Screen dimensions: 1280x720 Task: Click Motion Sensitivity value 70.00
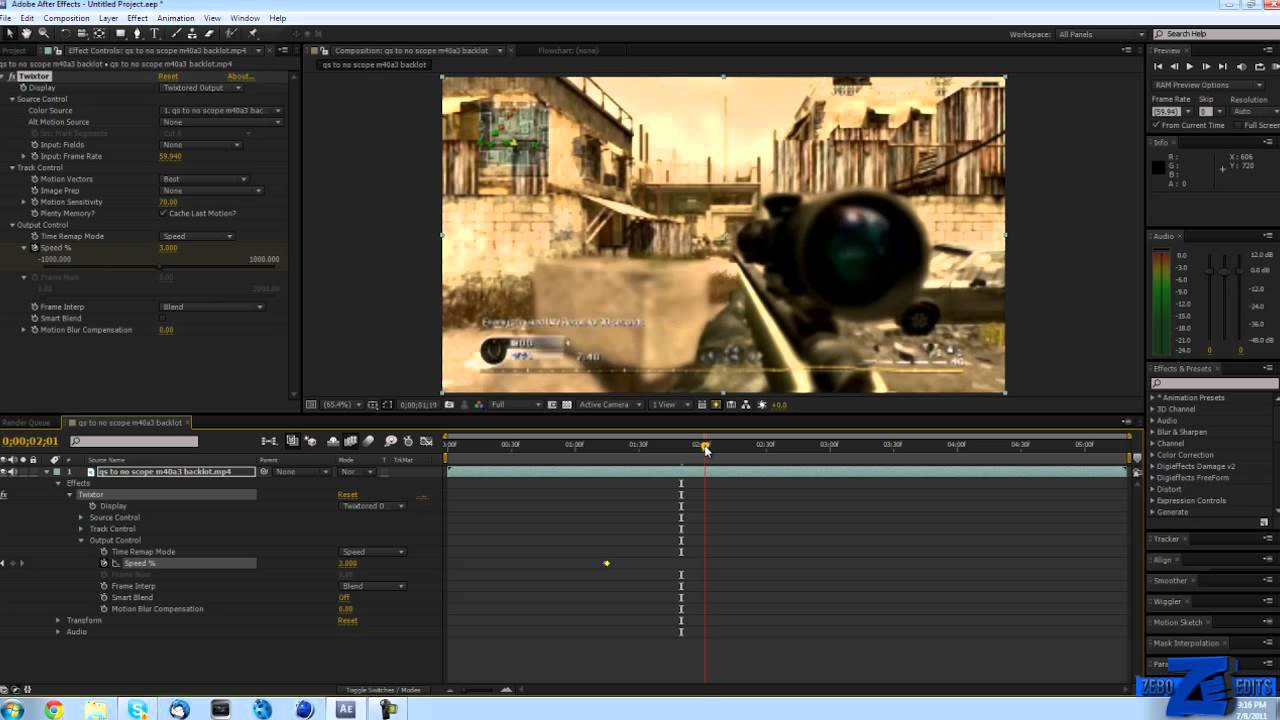point(168,202)
